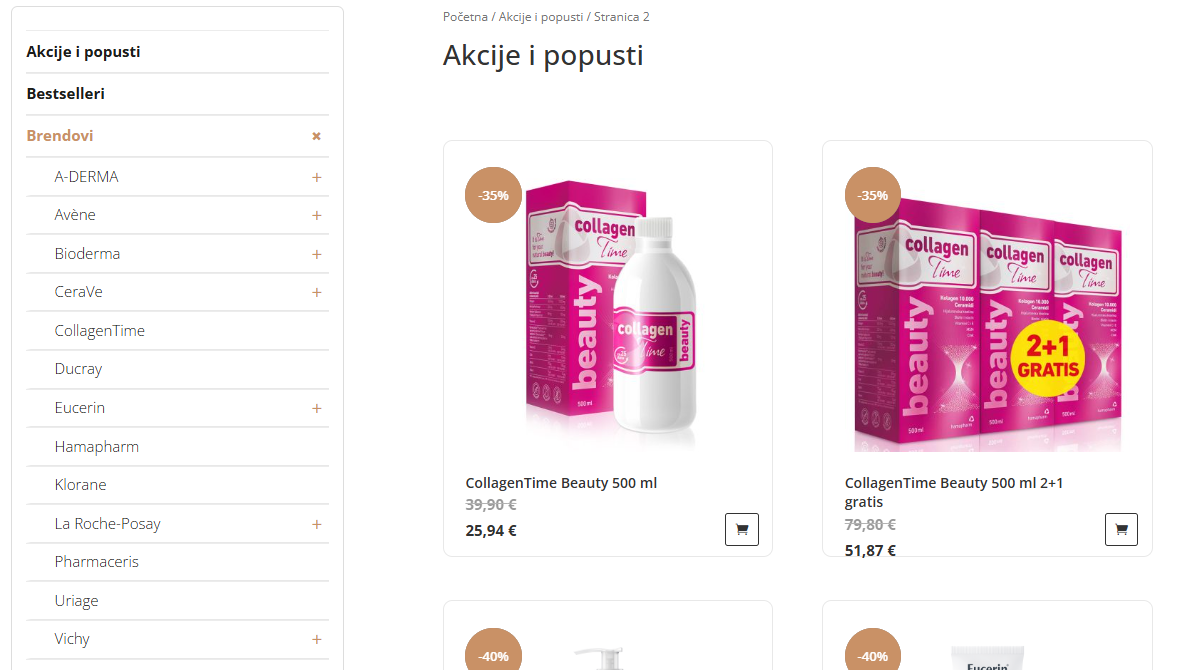1194x670 pixels.
Task: Add CollagenTime Beauty 500 ml to cart
Action: [742, 529]
